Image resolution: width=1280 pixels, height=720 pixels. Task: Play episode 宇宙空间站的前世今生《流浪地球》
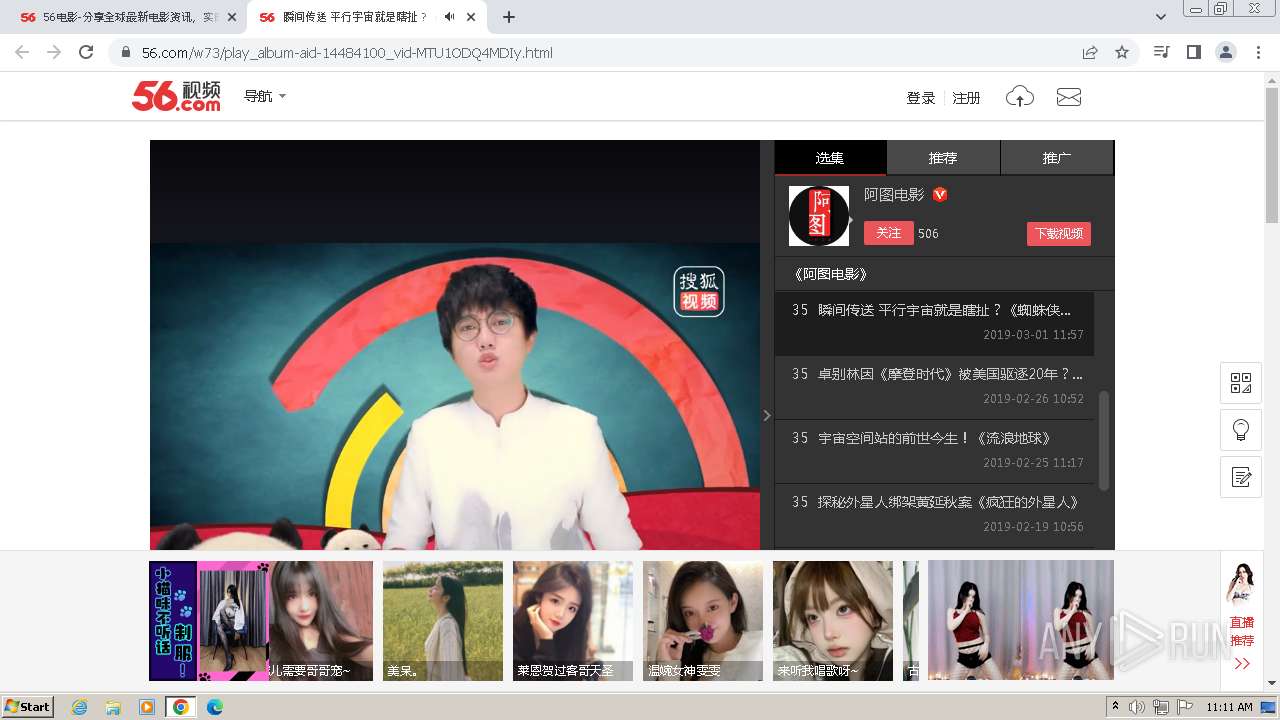pyautogui.click(x=934, y=451)
